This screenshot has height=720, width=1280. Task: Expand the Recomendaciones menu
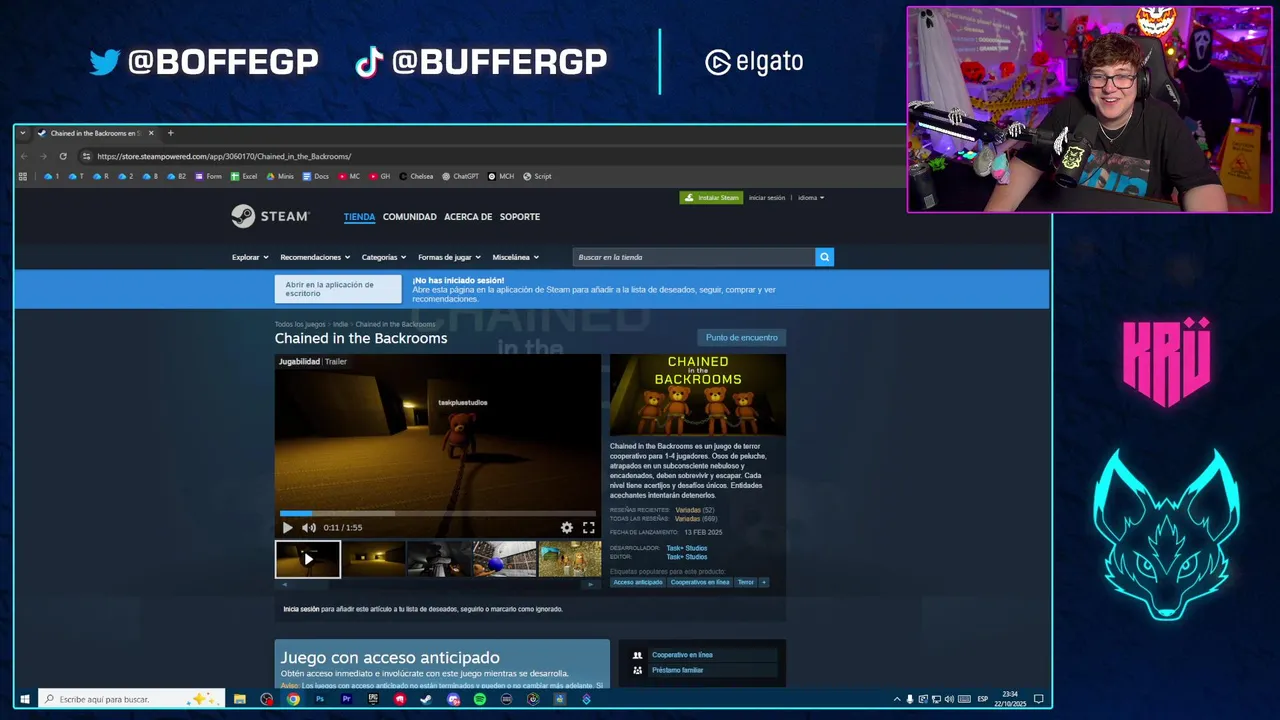pyautogui.click(x=315, y=257)
